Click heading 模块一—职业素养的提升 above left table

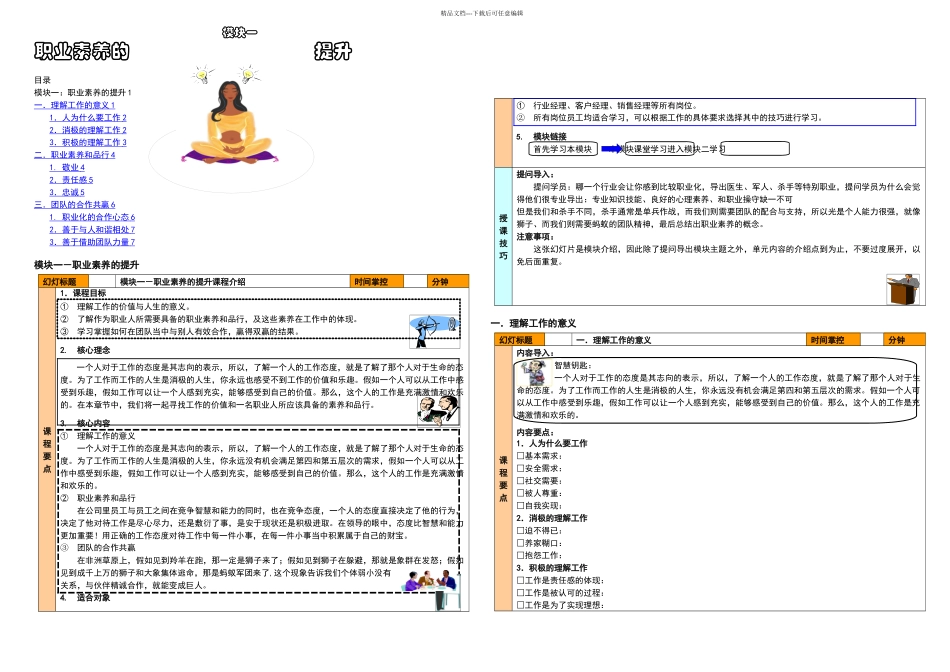[87, 265]
